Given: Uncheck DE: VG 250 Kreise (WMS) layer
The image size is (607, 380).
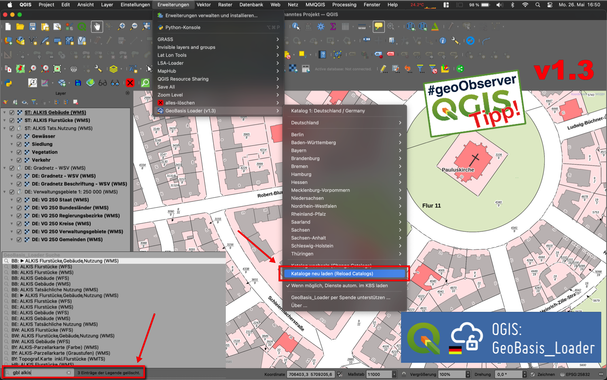Looking at the screenshot, I should pyautogui.click(x=19, y=224).
